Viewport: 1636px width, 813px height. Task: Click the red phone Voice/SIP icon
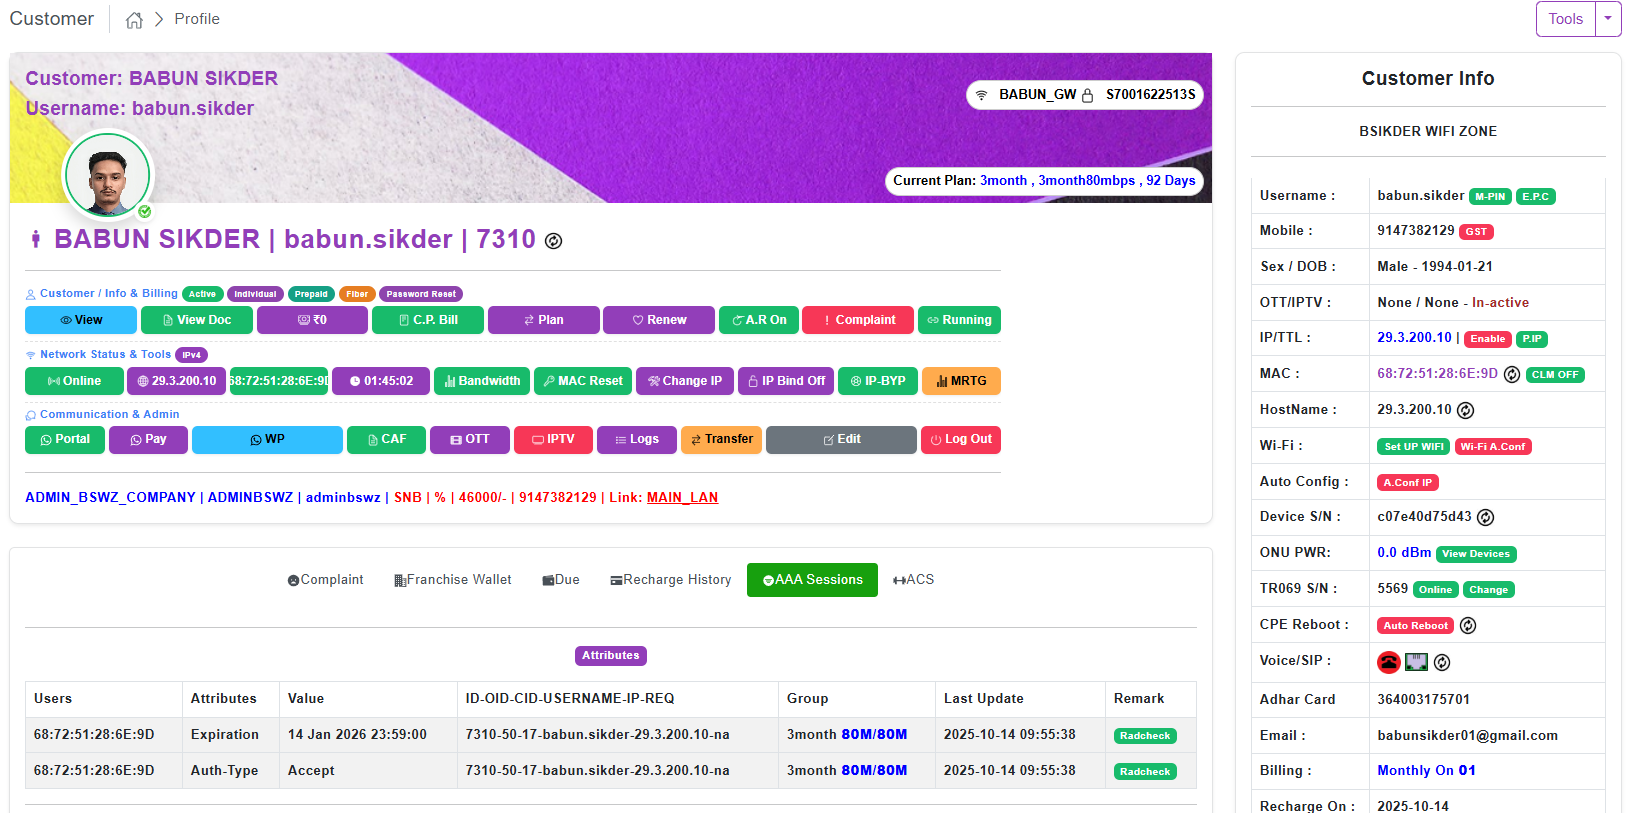tap(1388, 662)
